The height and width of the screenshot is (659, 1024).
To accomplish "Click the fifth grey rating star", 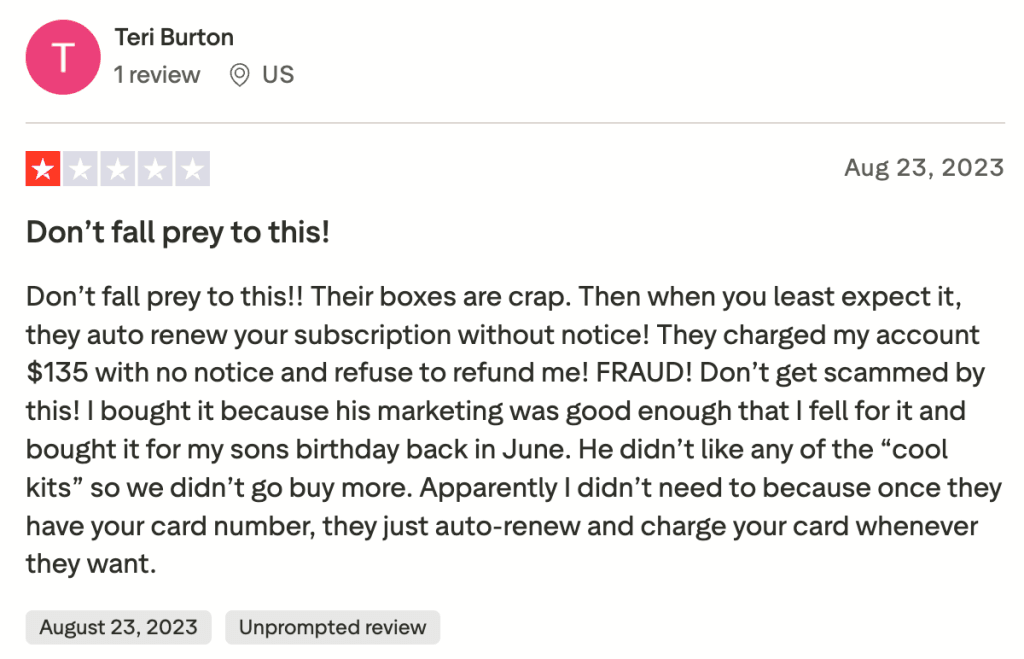I will [192, 169].
